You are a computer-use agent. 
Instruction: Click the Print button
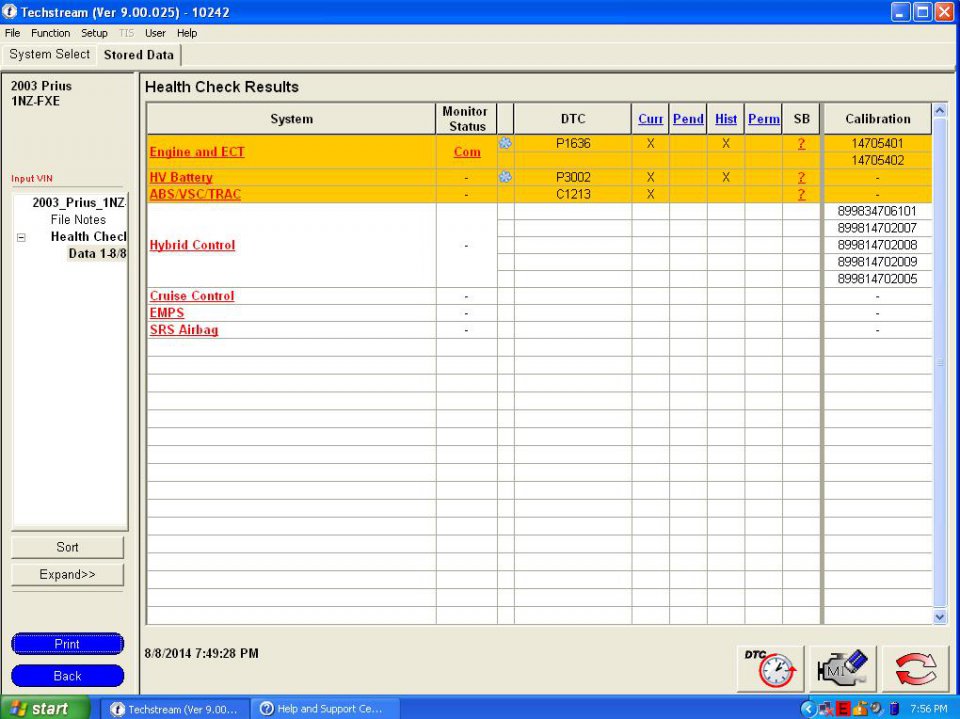(x=67, y=644)
